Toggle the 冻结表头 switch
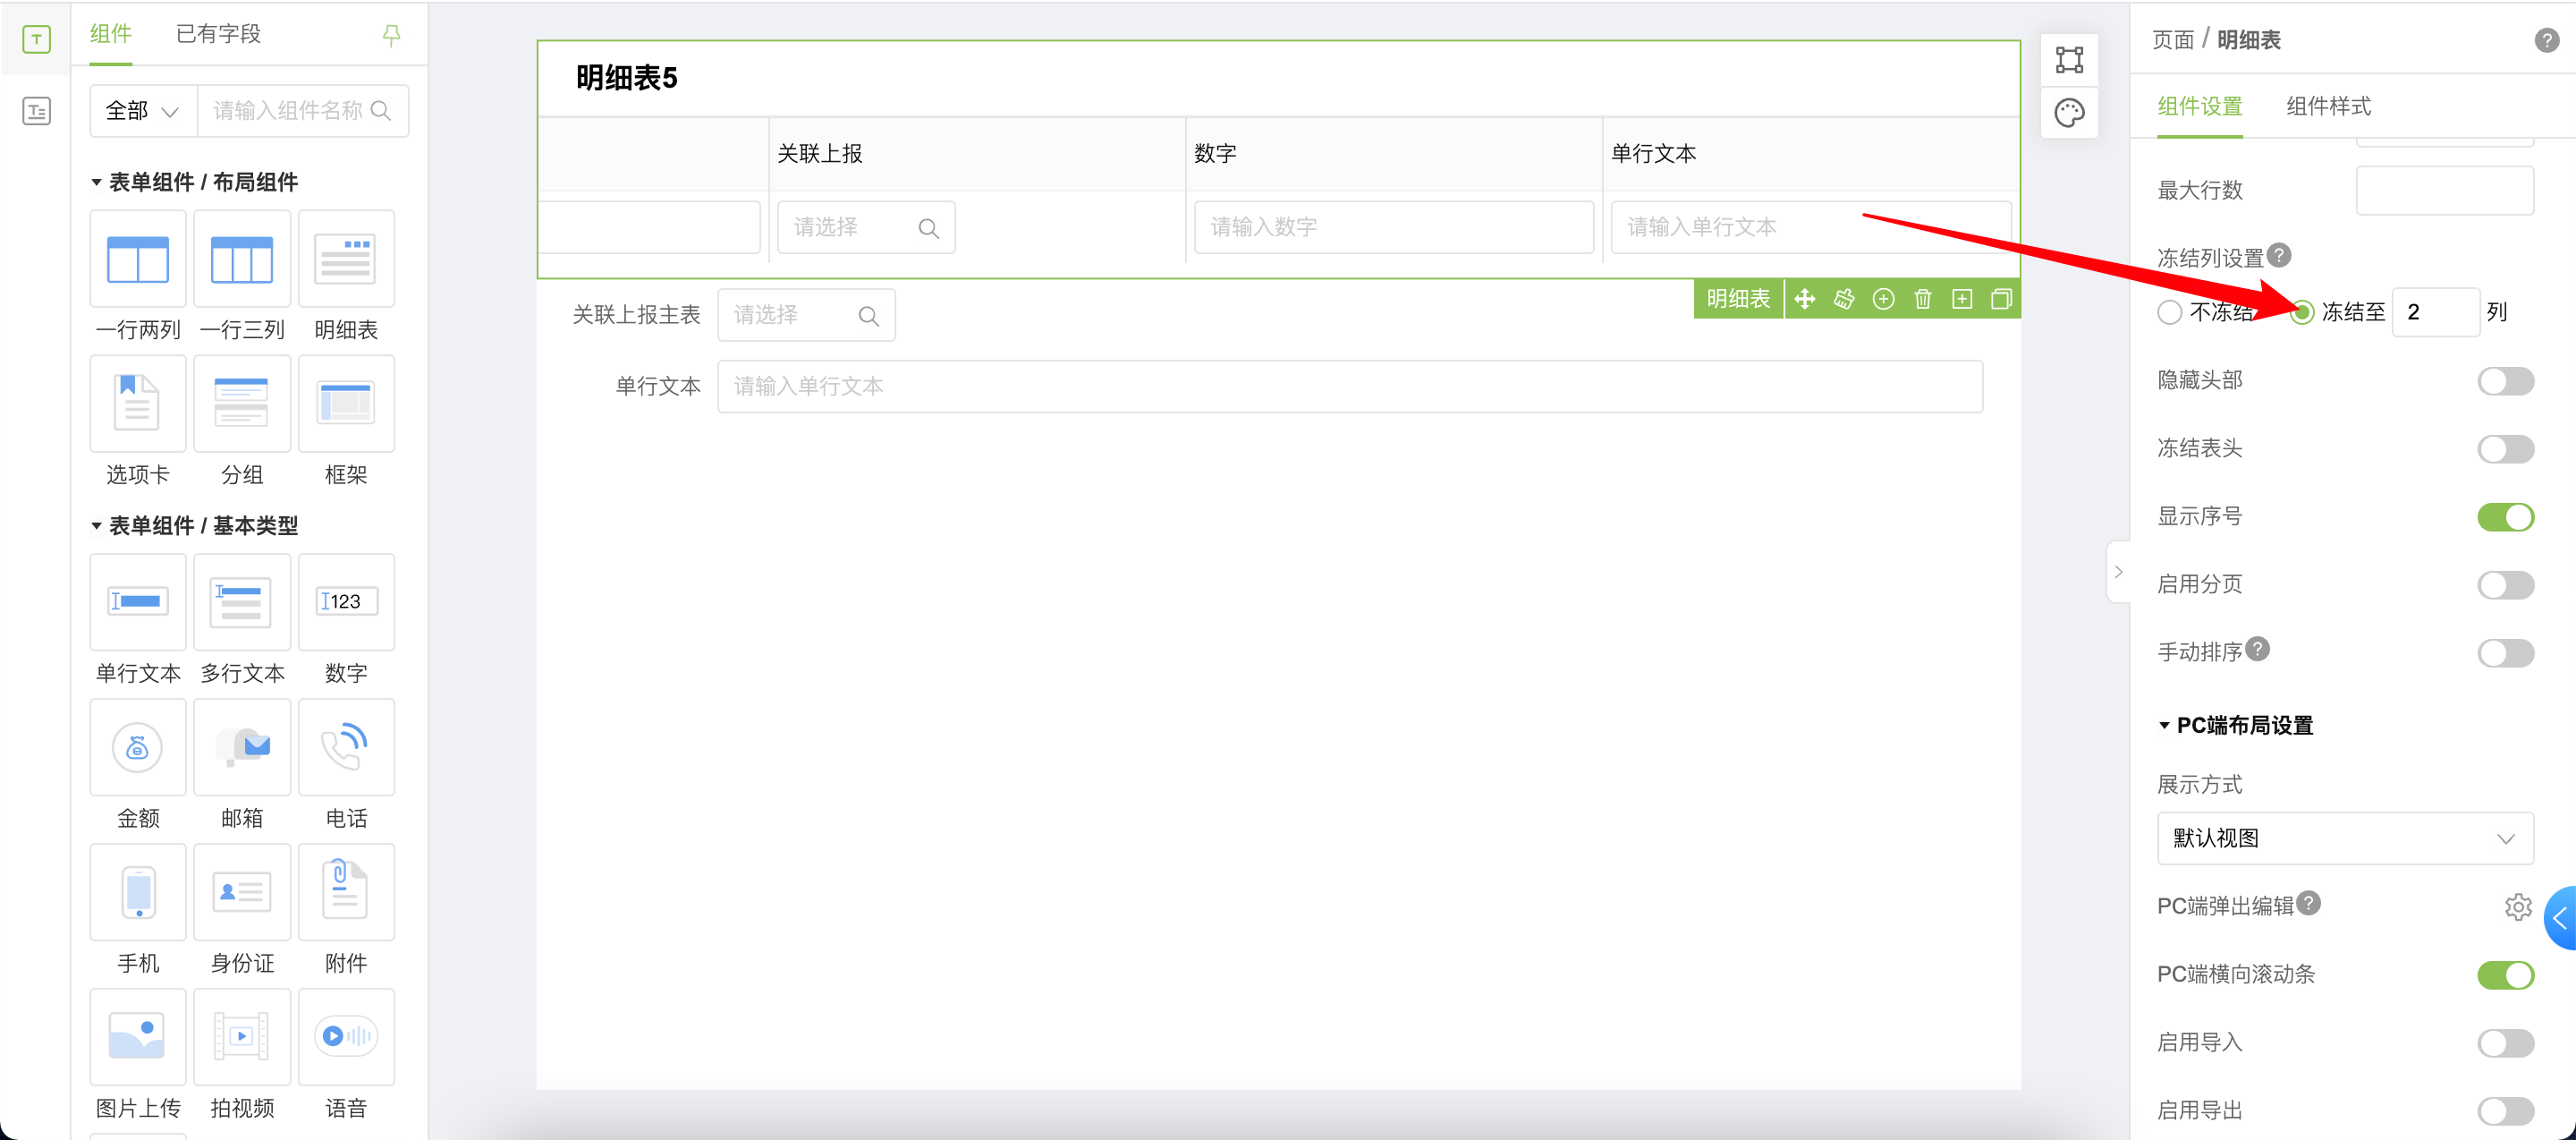Image resolution: width=2576 pixels, height=1140 pixels. (x=2504, y=449)
